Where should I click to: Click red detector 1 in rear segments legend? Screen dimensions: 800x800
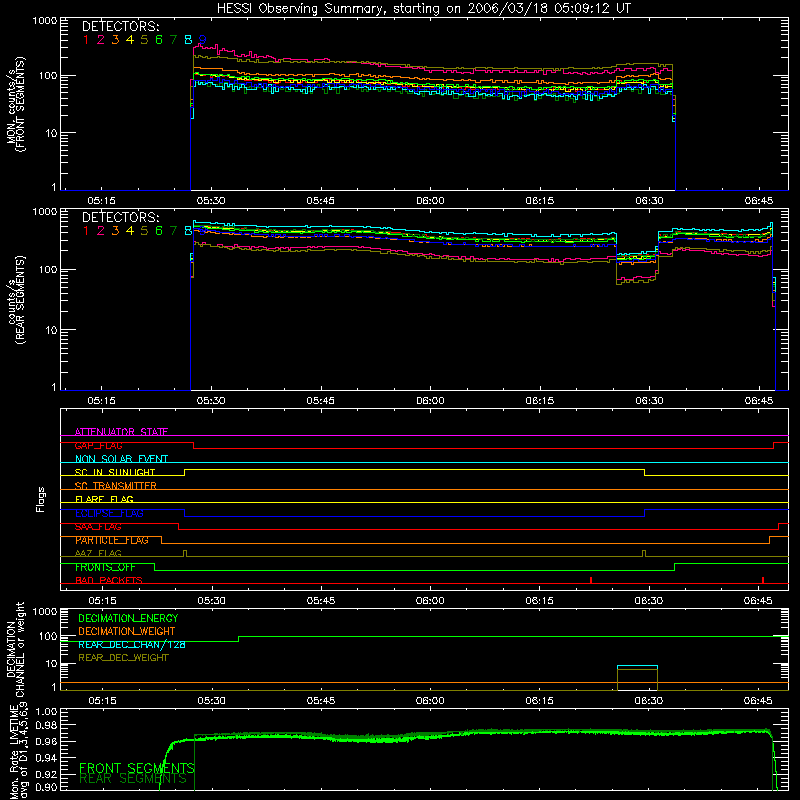click(x=86, y=231)
